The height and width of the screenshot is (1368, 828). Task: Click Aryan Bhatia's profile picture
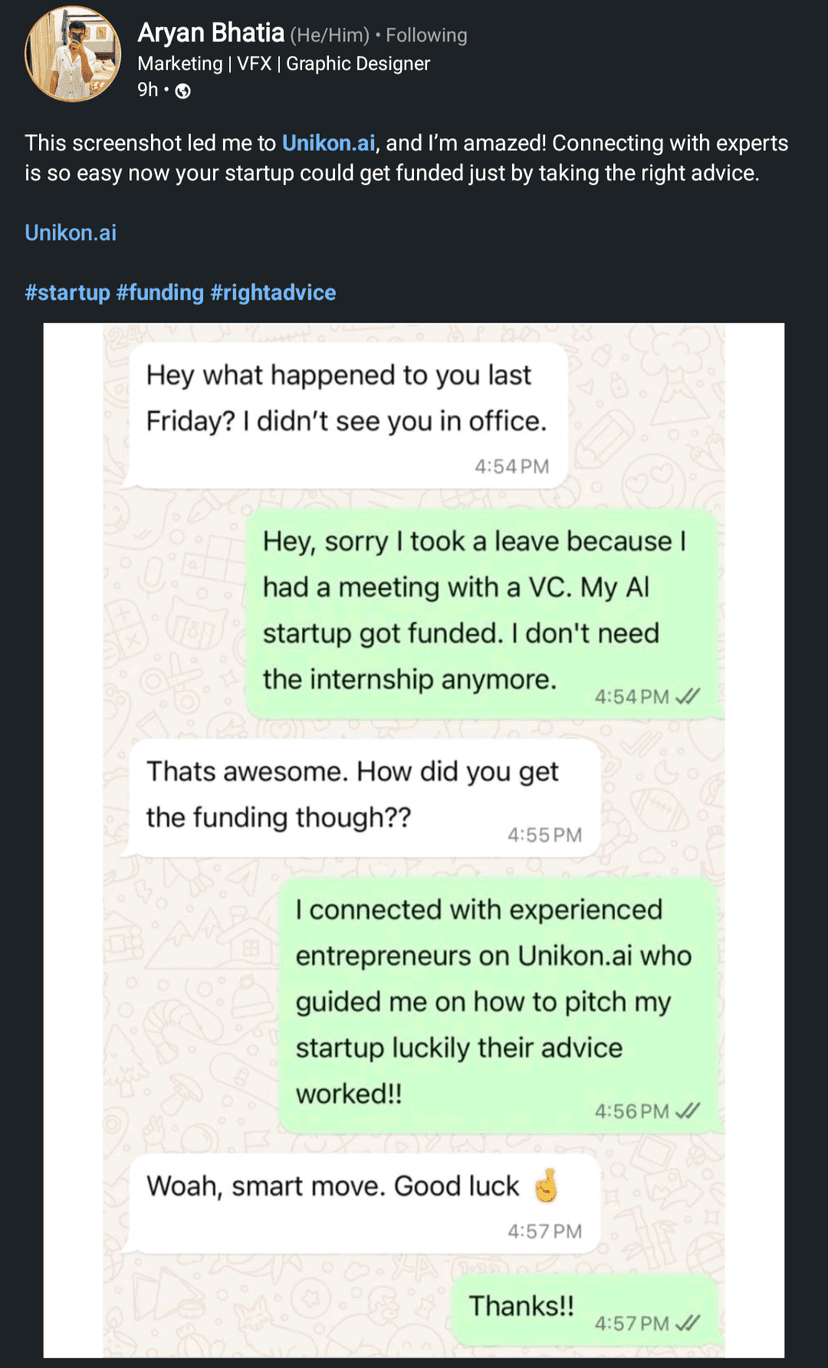tap(72, 54)
